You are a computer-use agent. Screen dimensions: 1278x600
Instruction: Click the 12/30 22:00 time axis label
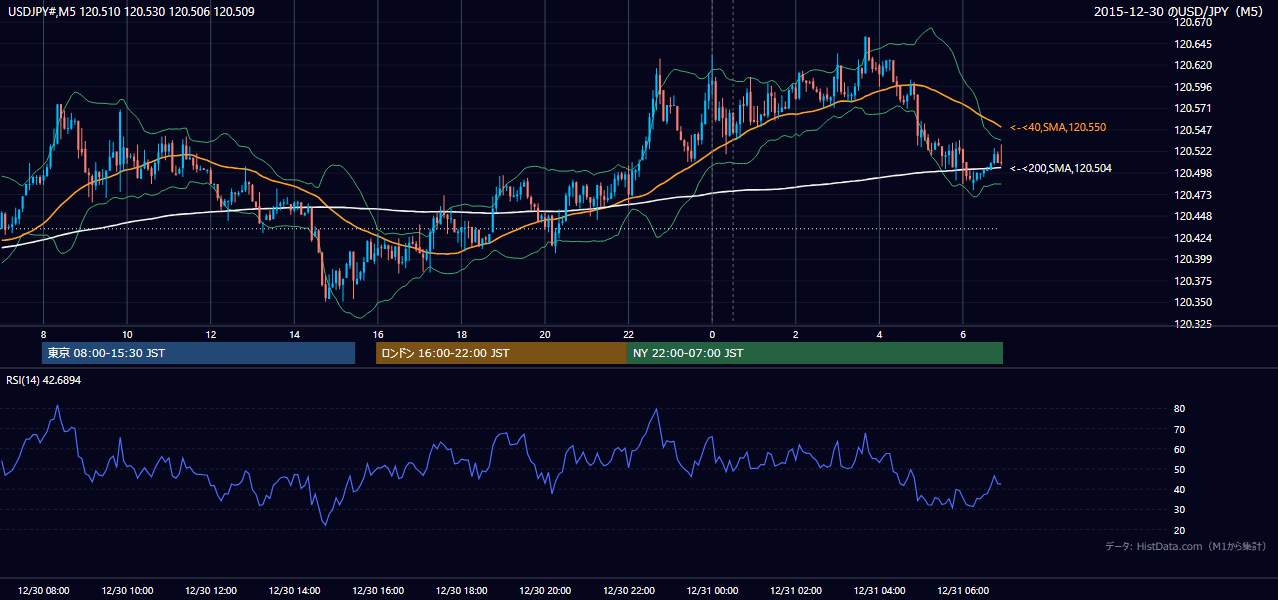[628, 591]
